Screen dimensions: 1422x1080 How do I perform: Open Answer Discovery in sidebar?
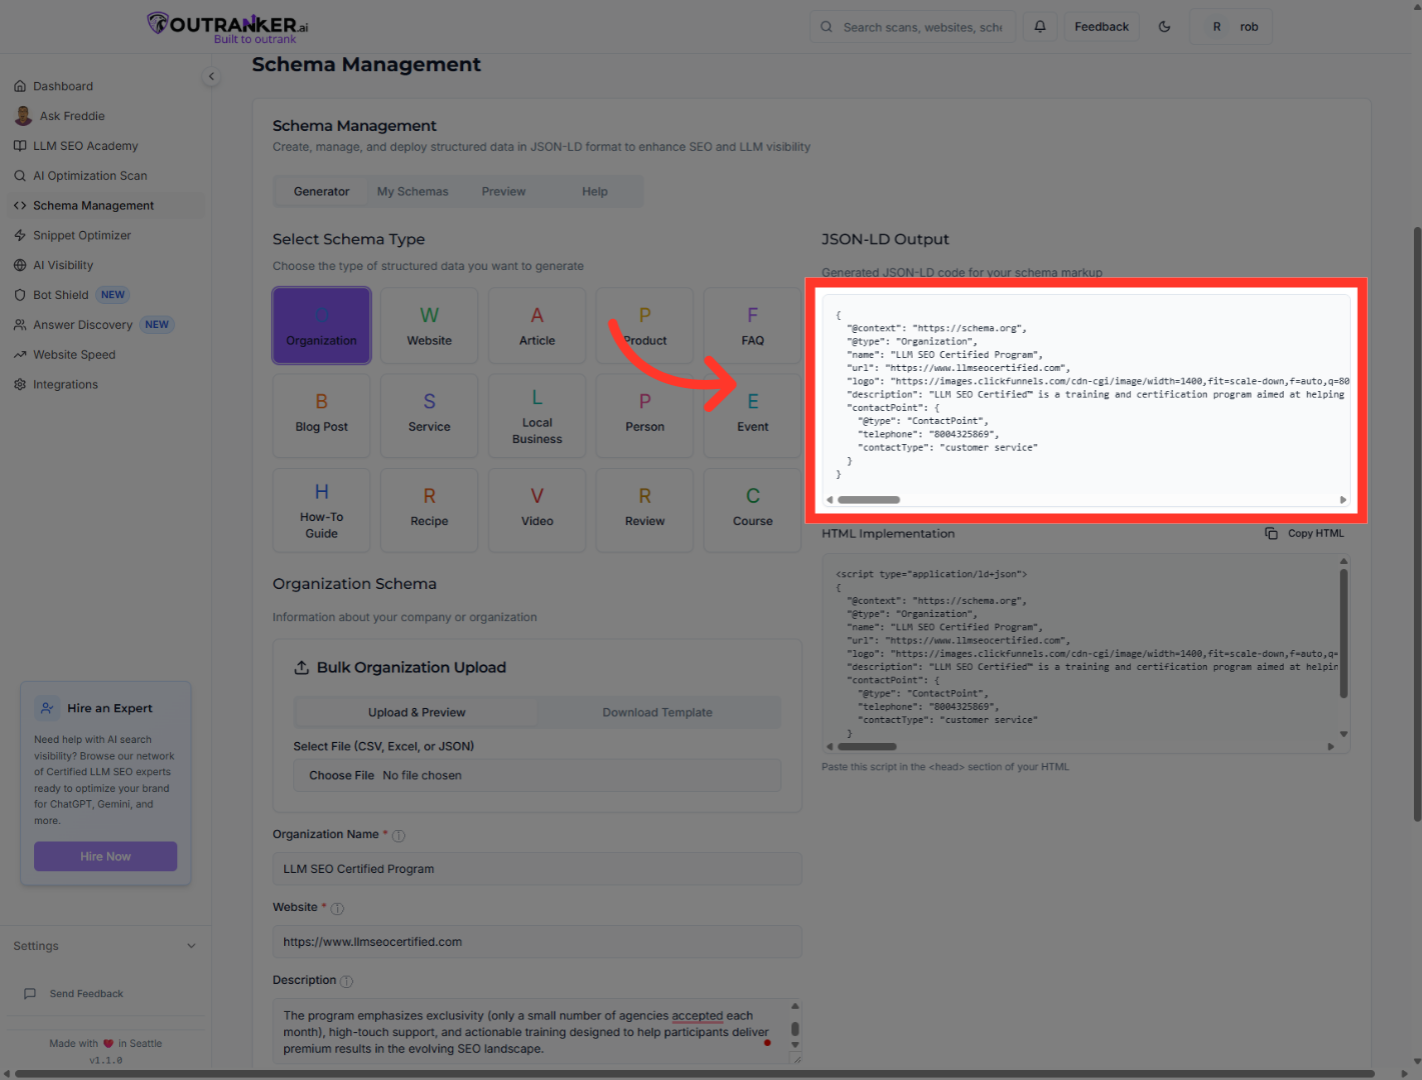point(82,324)
